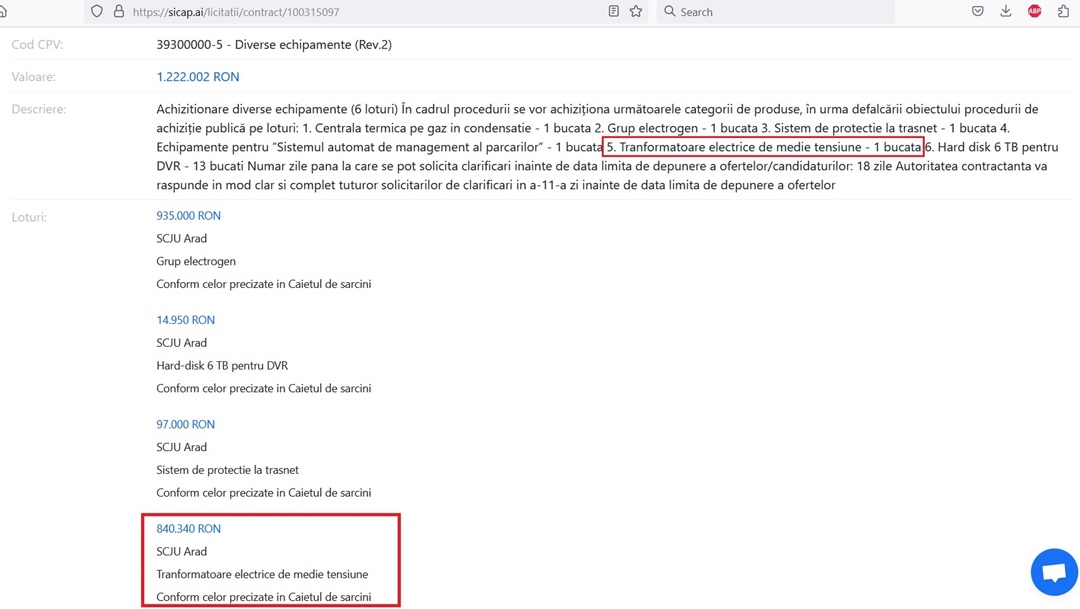1080x609 pixels.
Task: Click into the browser Search field
Action: coord(776,12)
